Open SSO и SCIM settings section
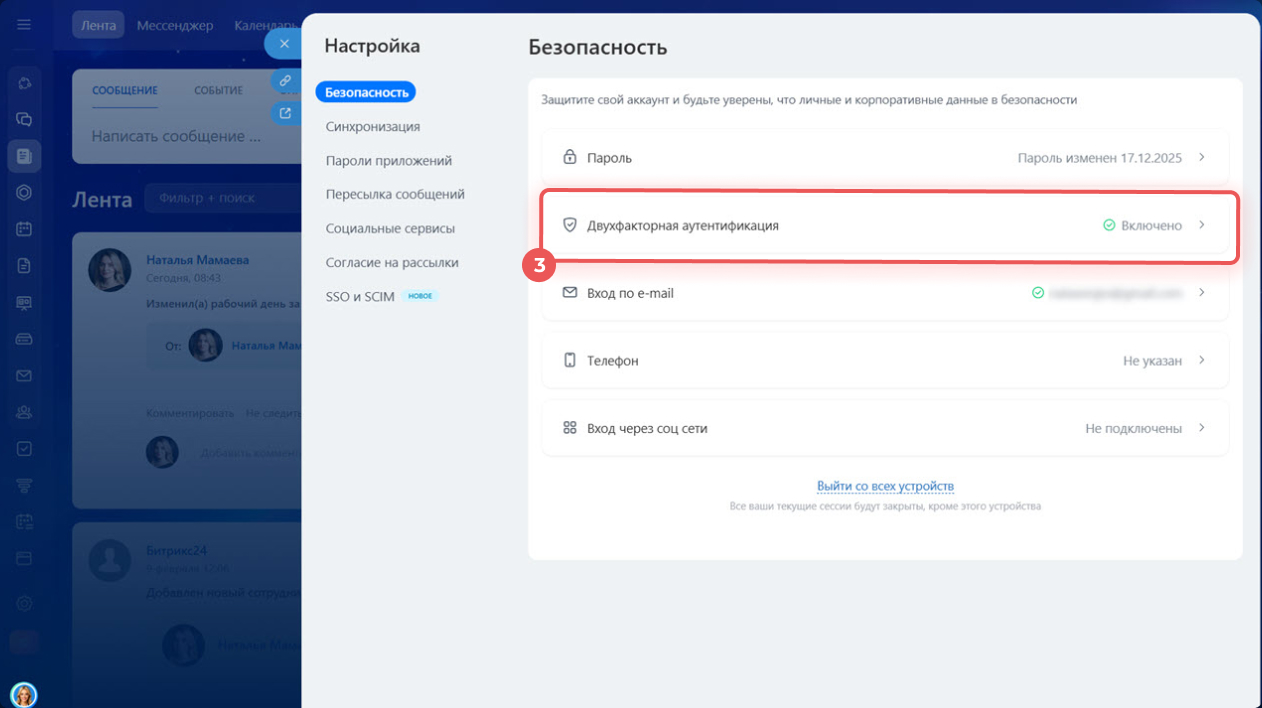This screenshot has height=708, width=1262. pyautogui.click(x=360, y=297)
